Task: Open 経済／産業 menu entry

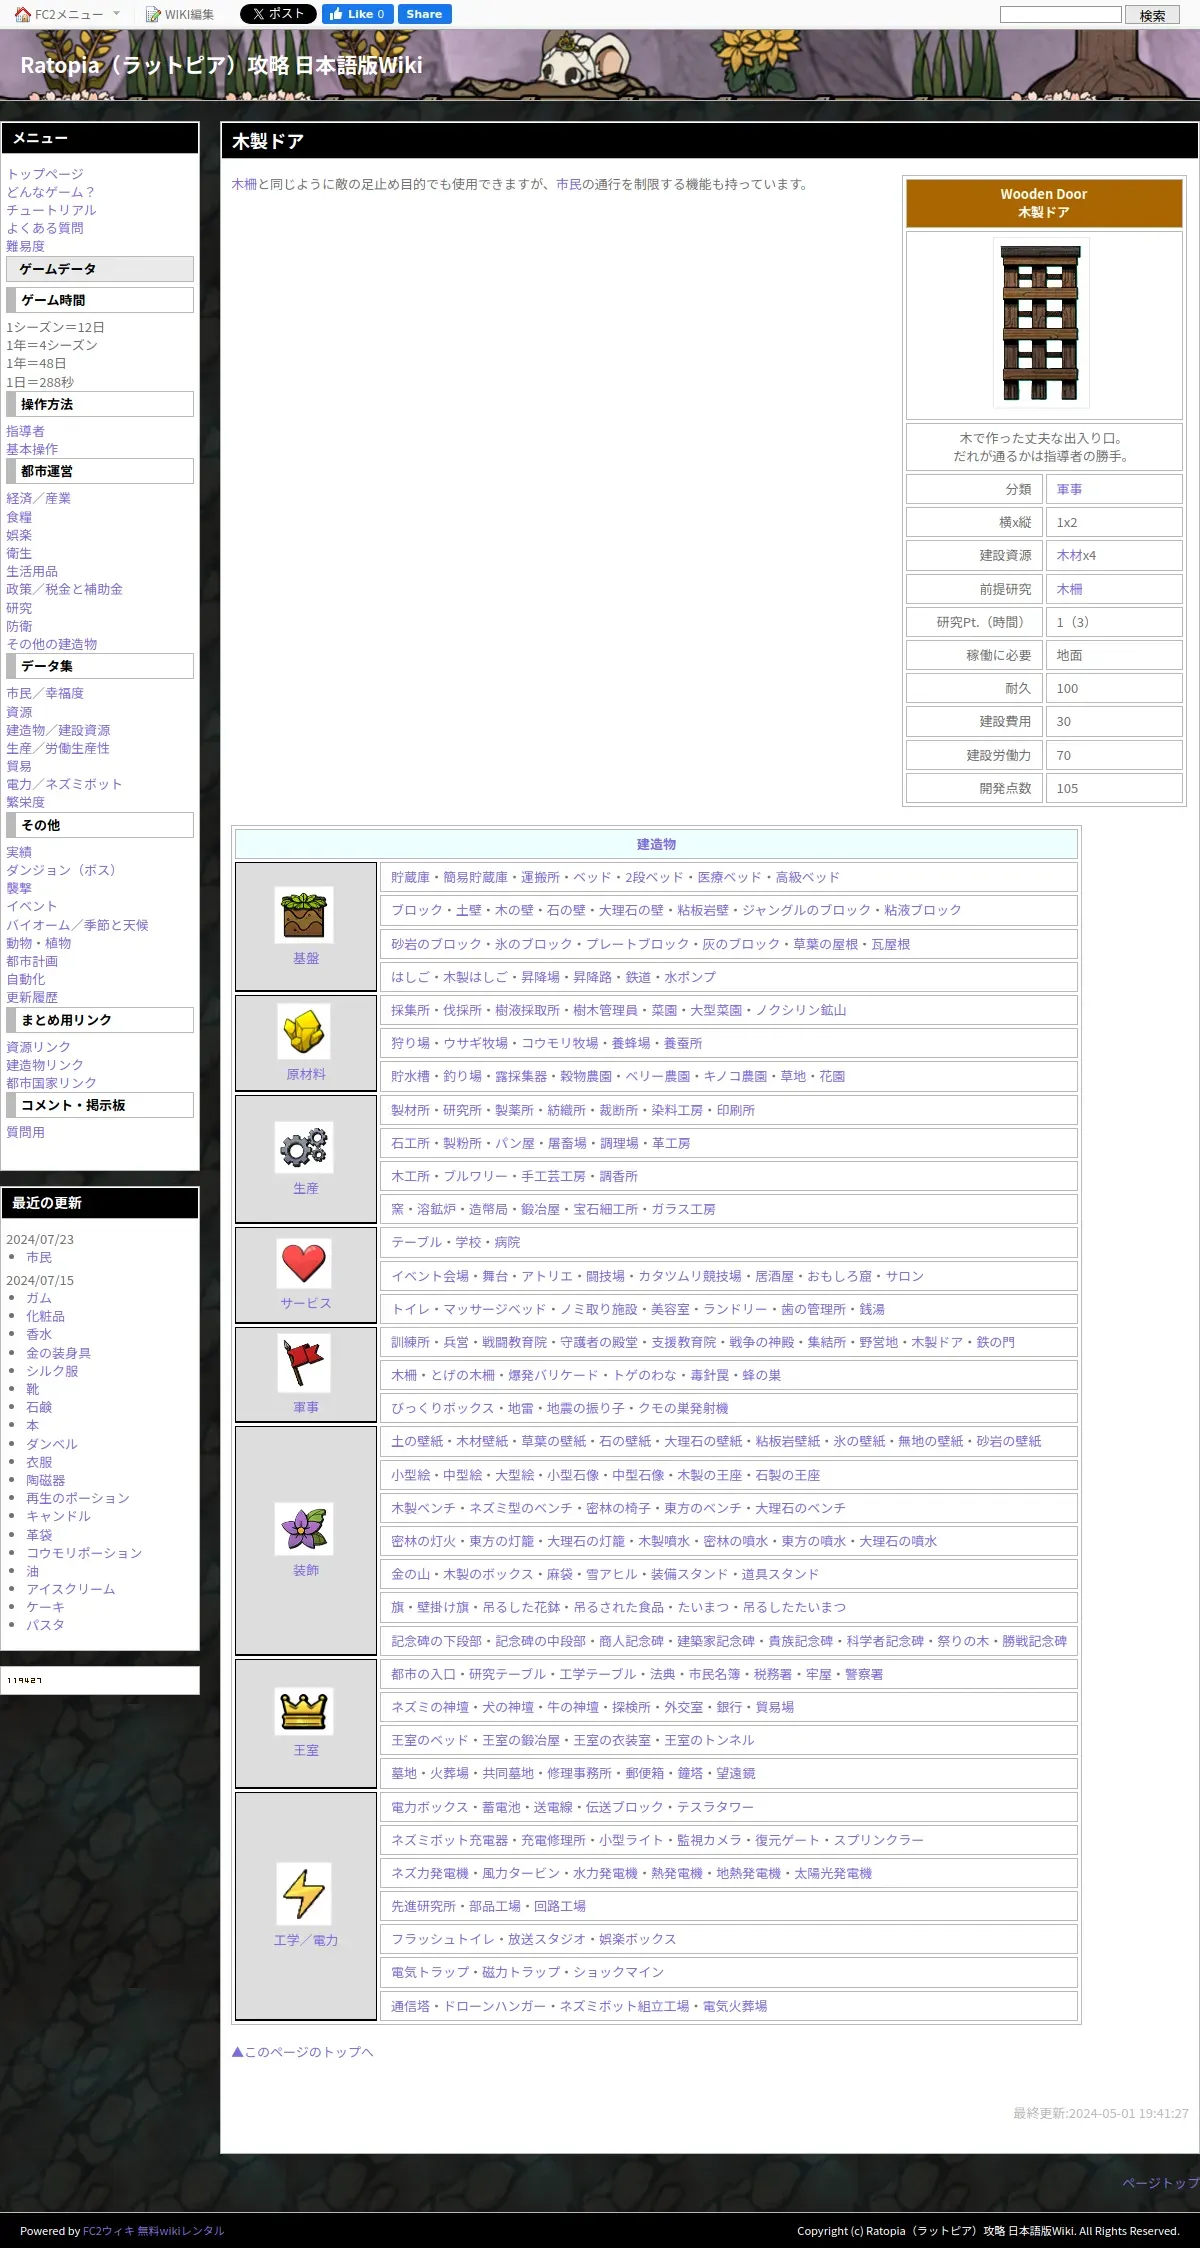Action: (x=38, y=498)
